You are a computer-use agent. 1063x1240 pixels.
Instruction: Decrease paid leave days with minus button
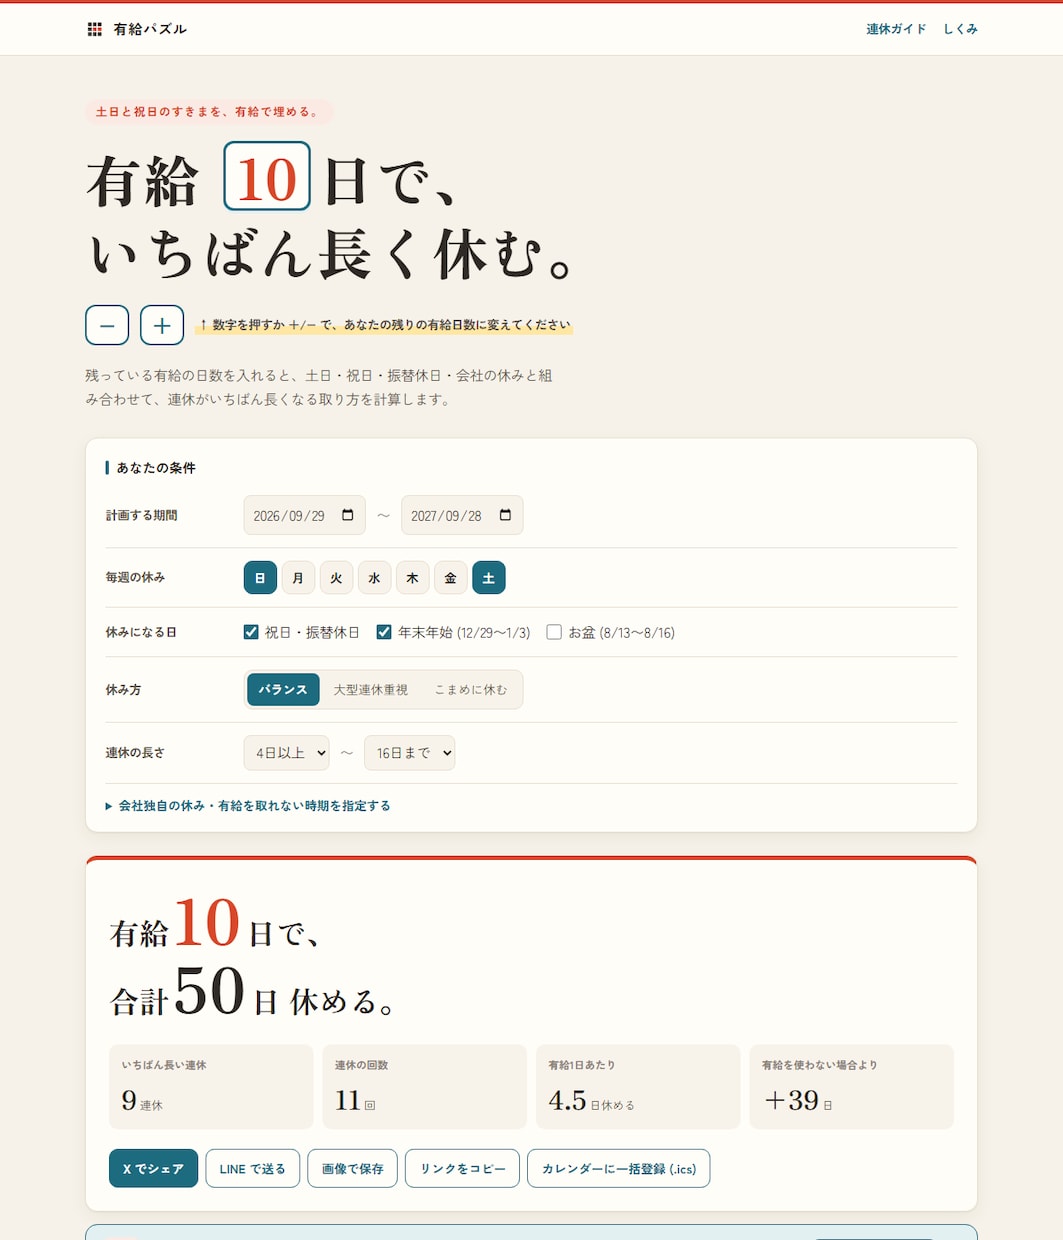(107, 325)
